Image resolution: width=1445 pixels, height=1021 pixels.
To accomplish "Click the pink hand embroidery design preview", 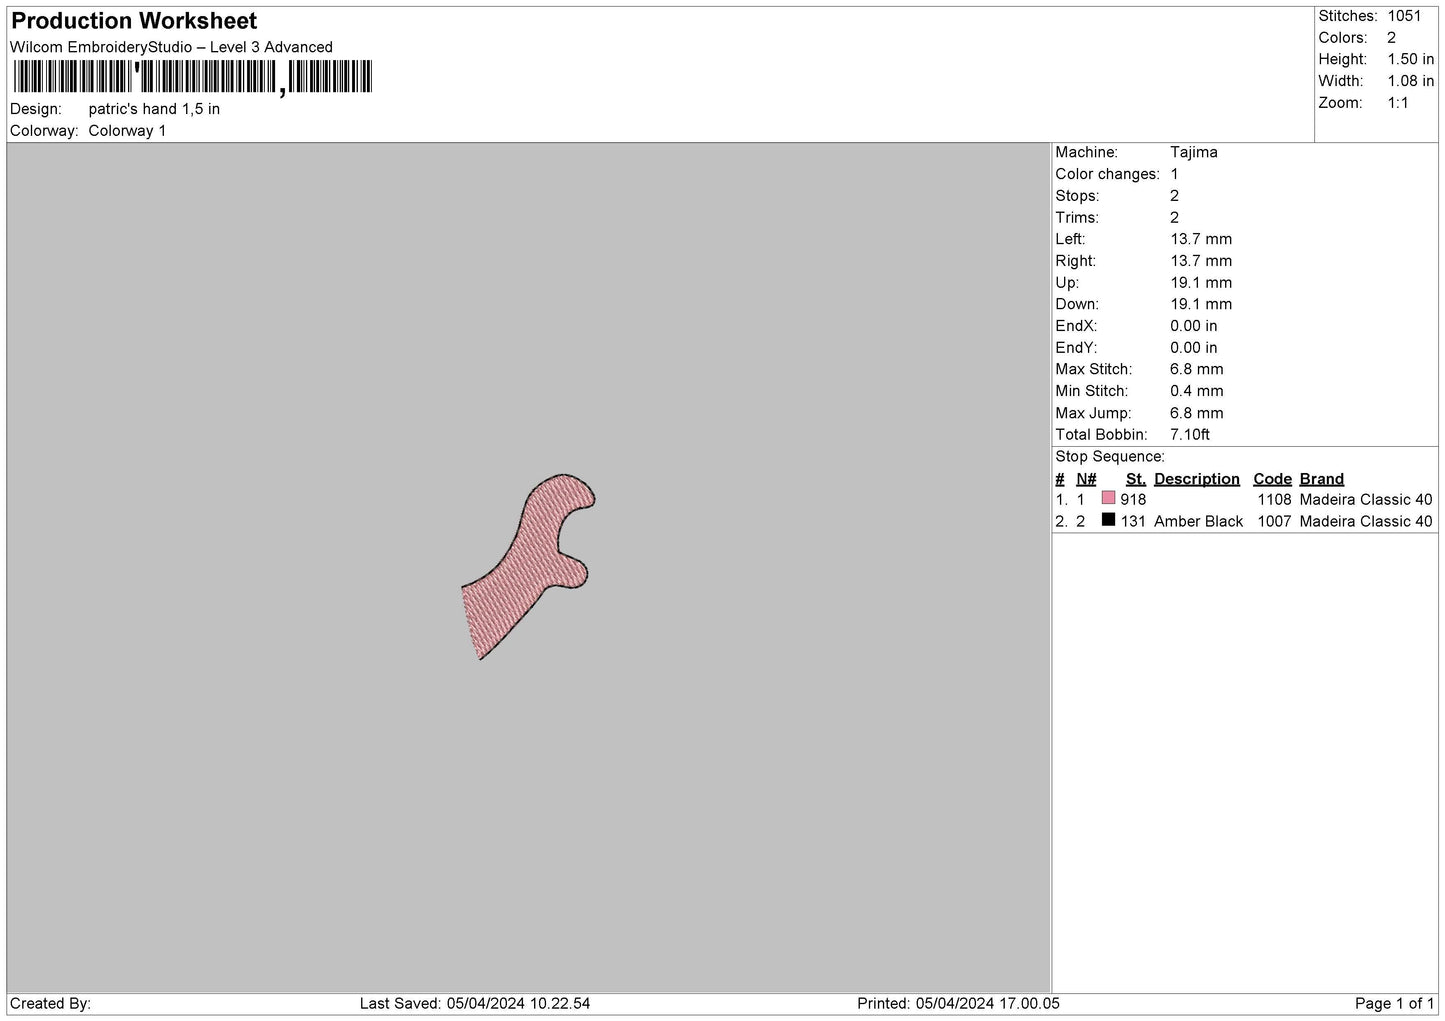I will click(529, 566).
